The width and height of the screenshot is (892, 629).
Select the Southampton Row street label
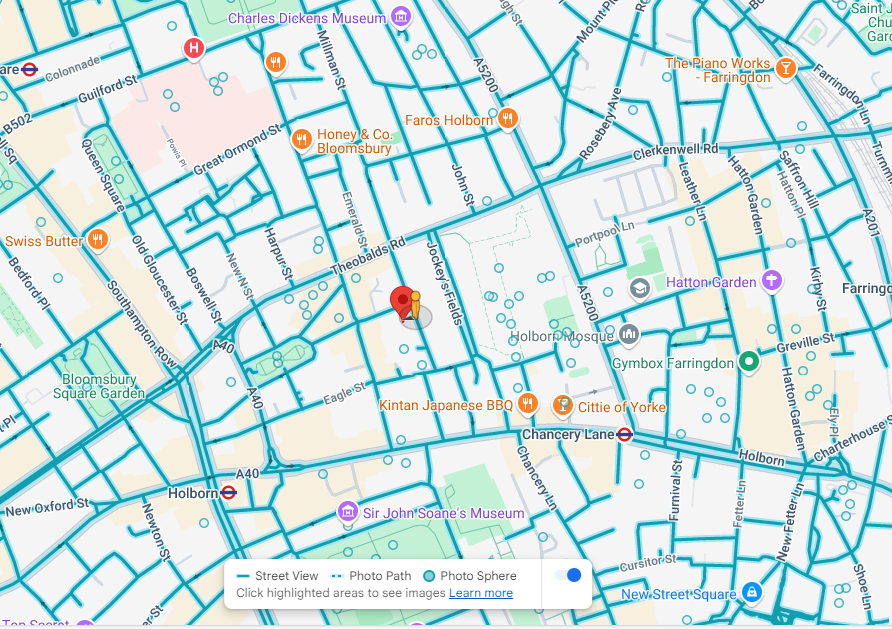142,324
